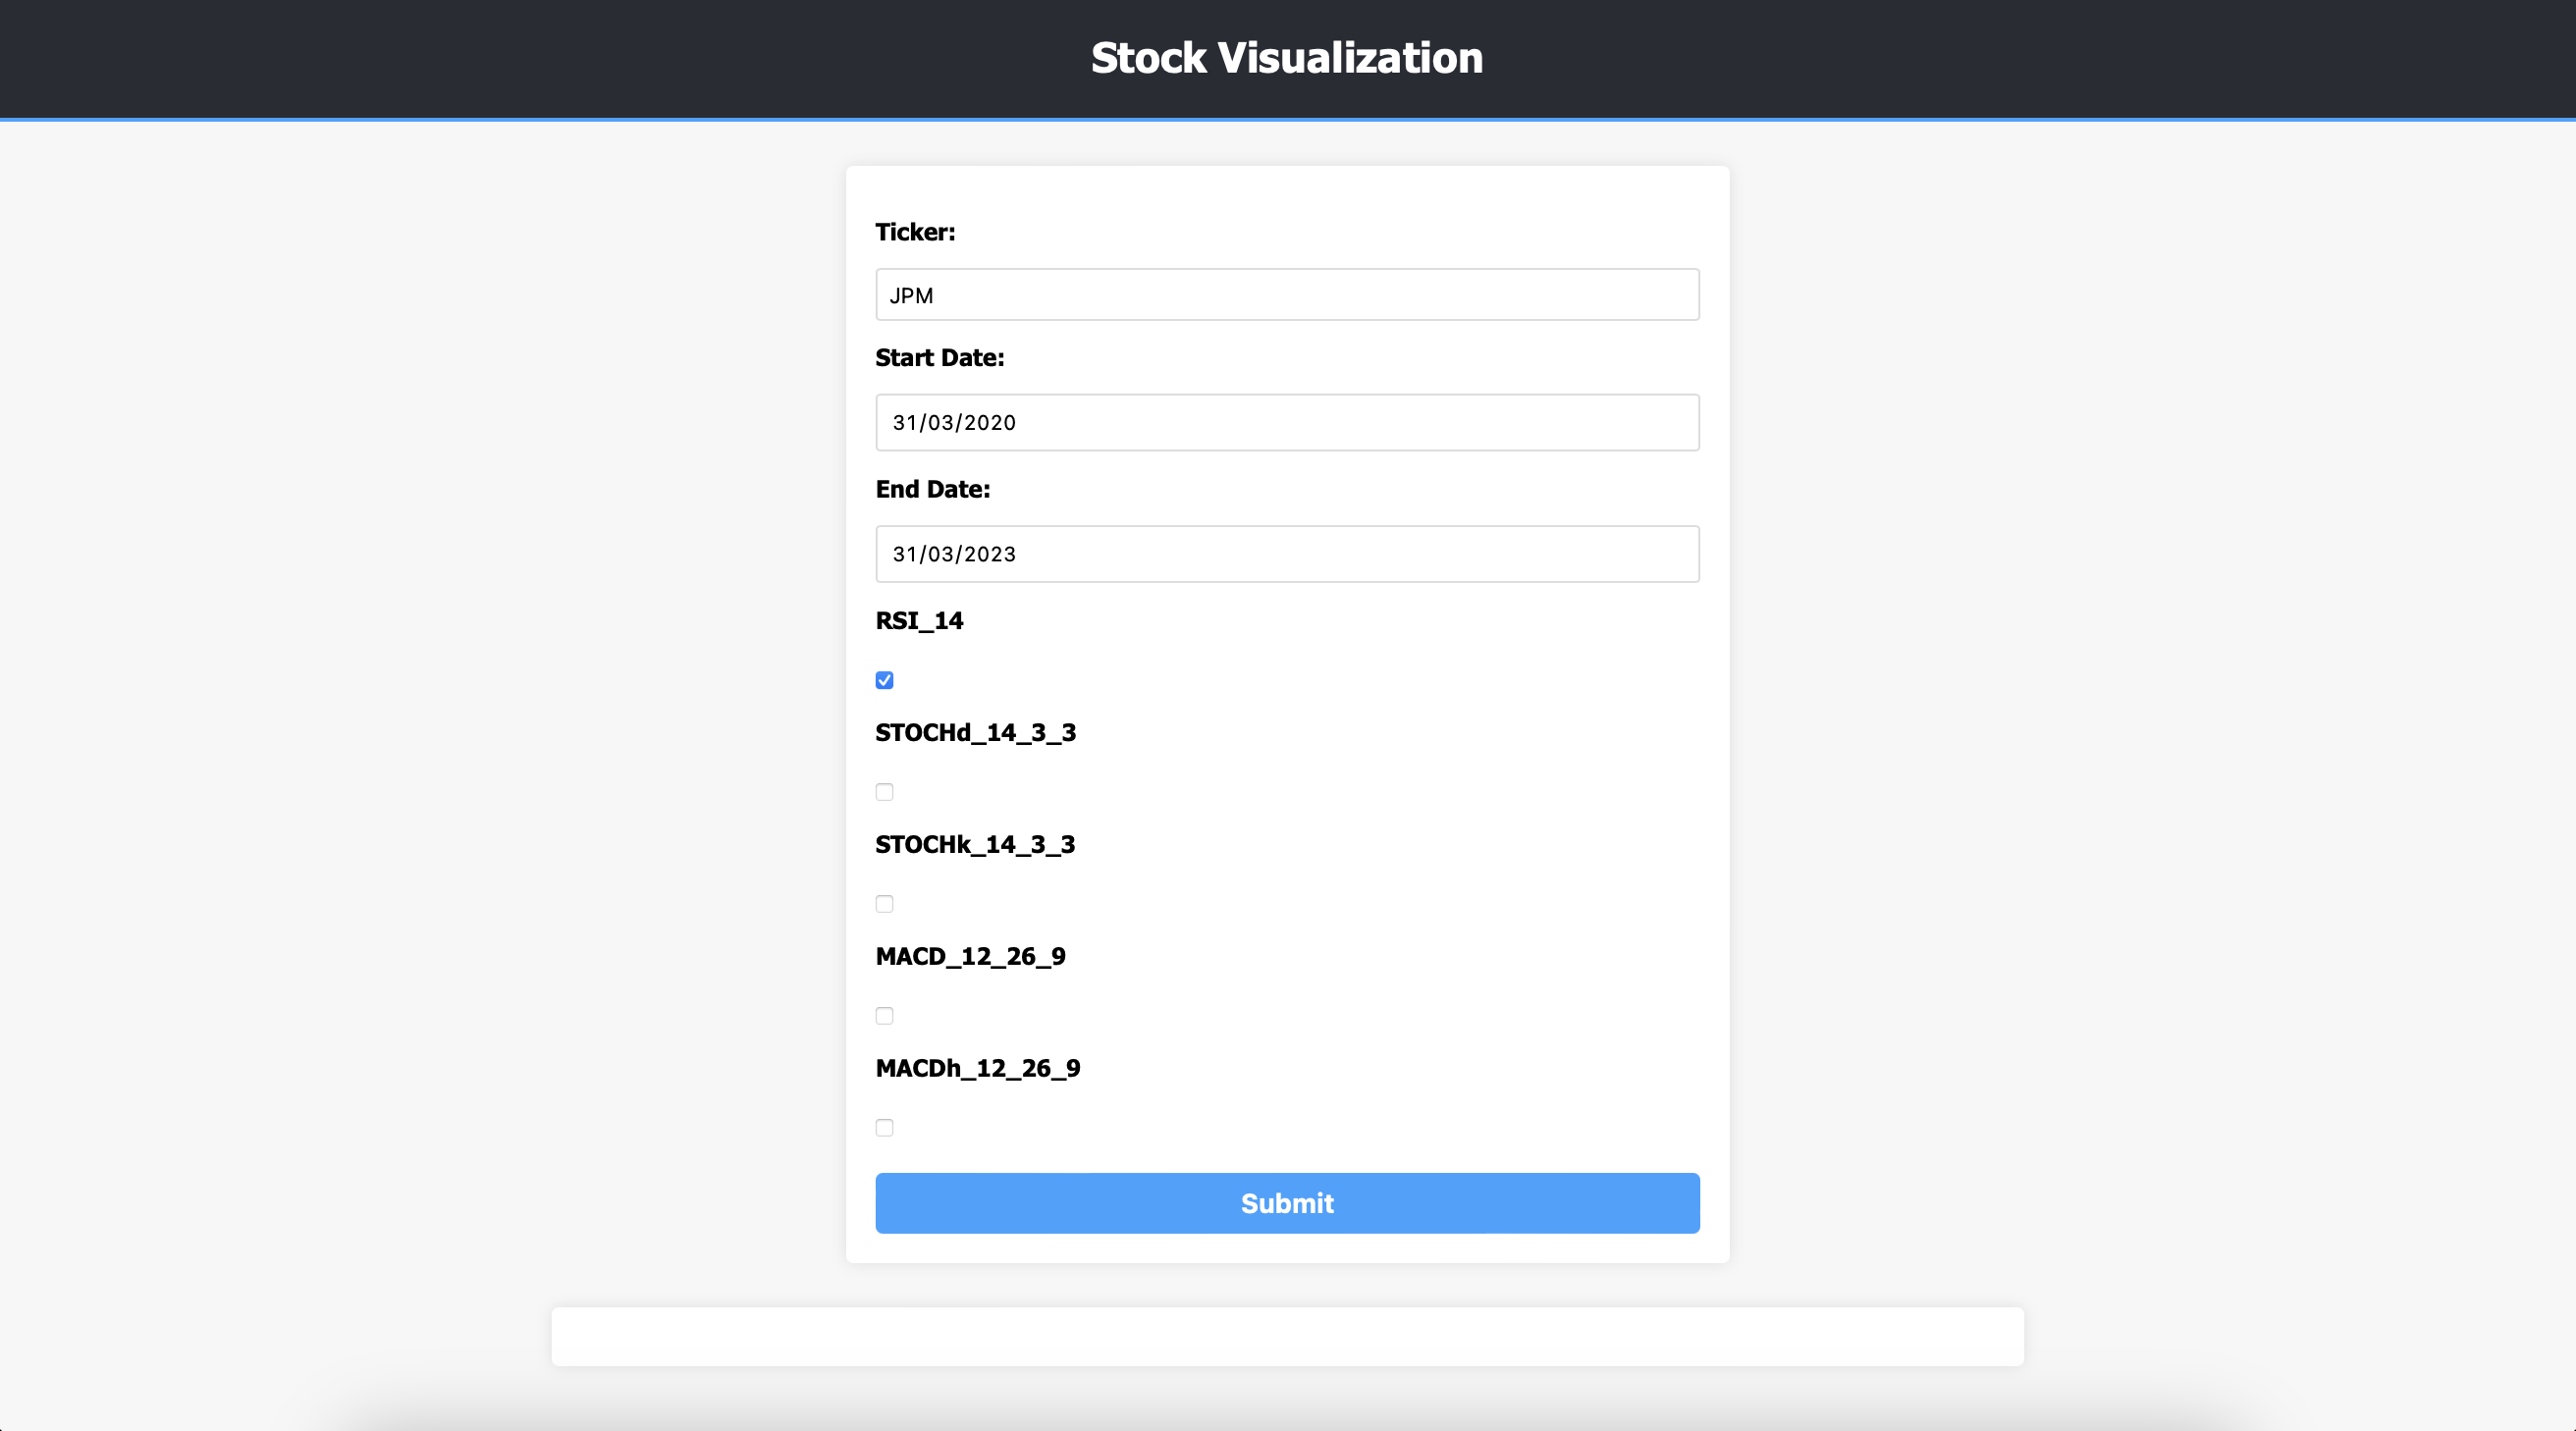The image size is (2576, 1431).
Task: Click the RSI_14 label
Action: (x=919, y=620)
